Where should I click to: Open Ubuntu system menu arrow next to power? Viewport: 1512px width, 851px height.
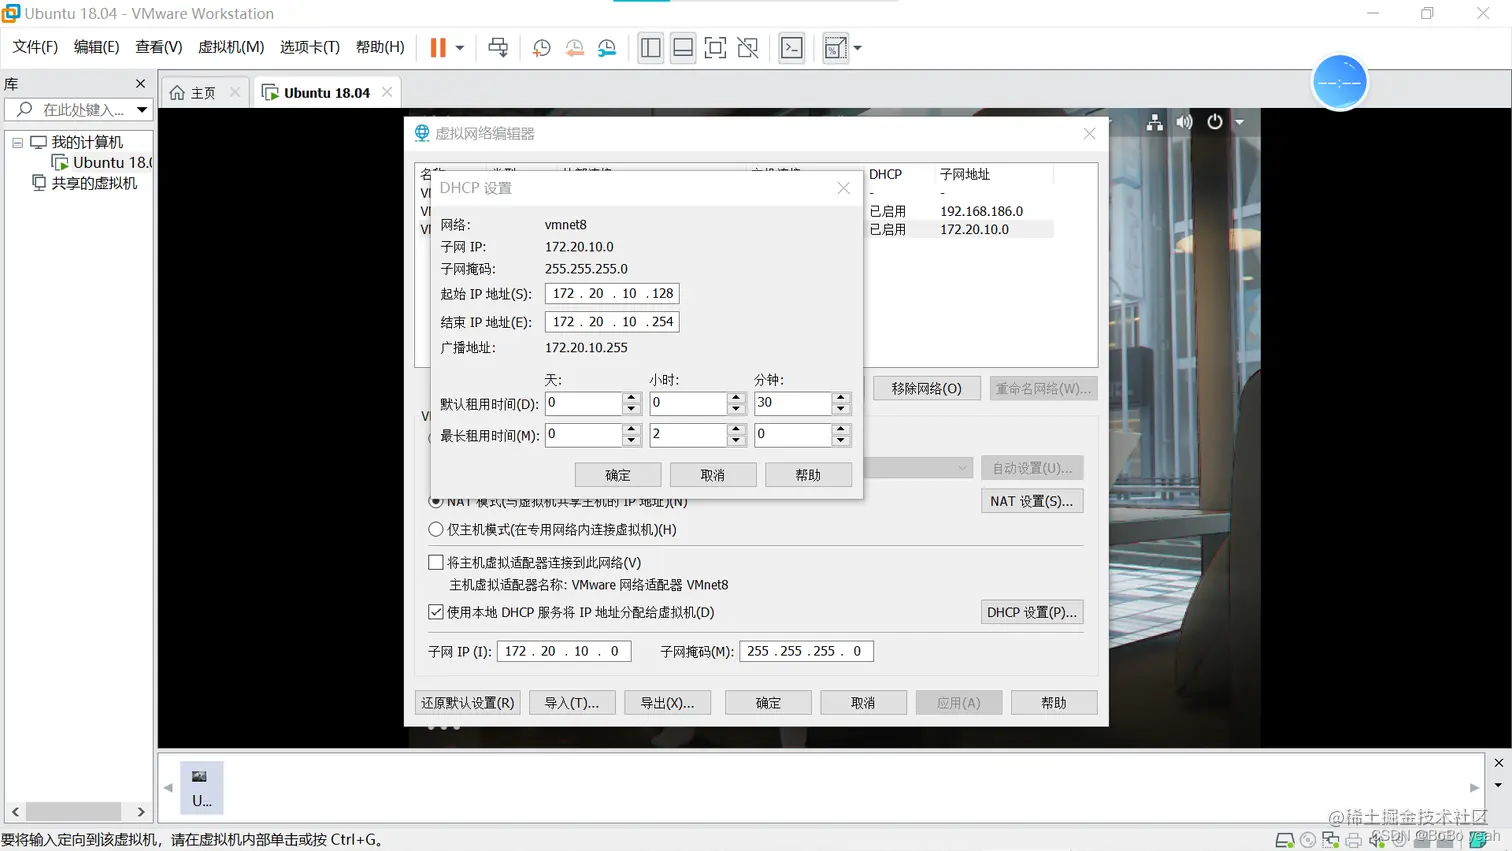tap(1239, 122)
